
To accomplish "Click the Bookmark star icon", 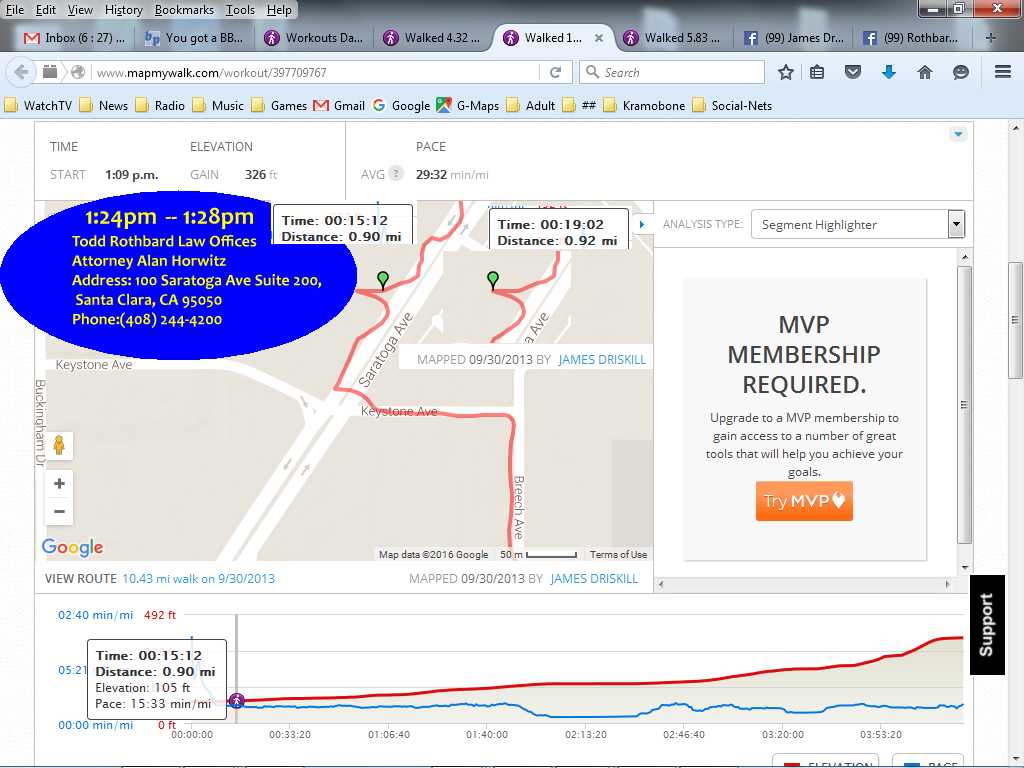I will (786, 72).
